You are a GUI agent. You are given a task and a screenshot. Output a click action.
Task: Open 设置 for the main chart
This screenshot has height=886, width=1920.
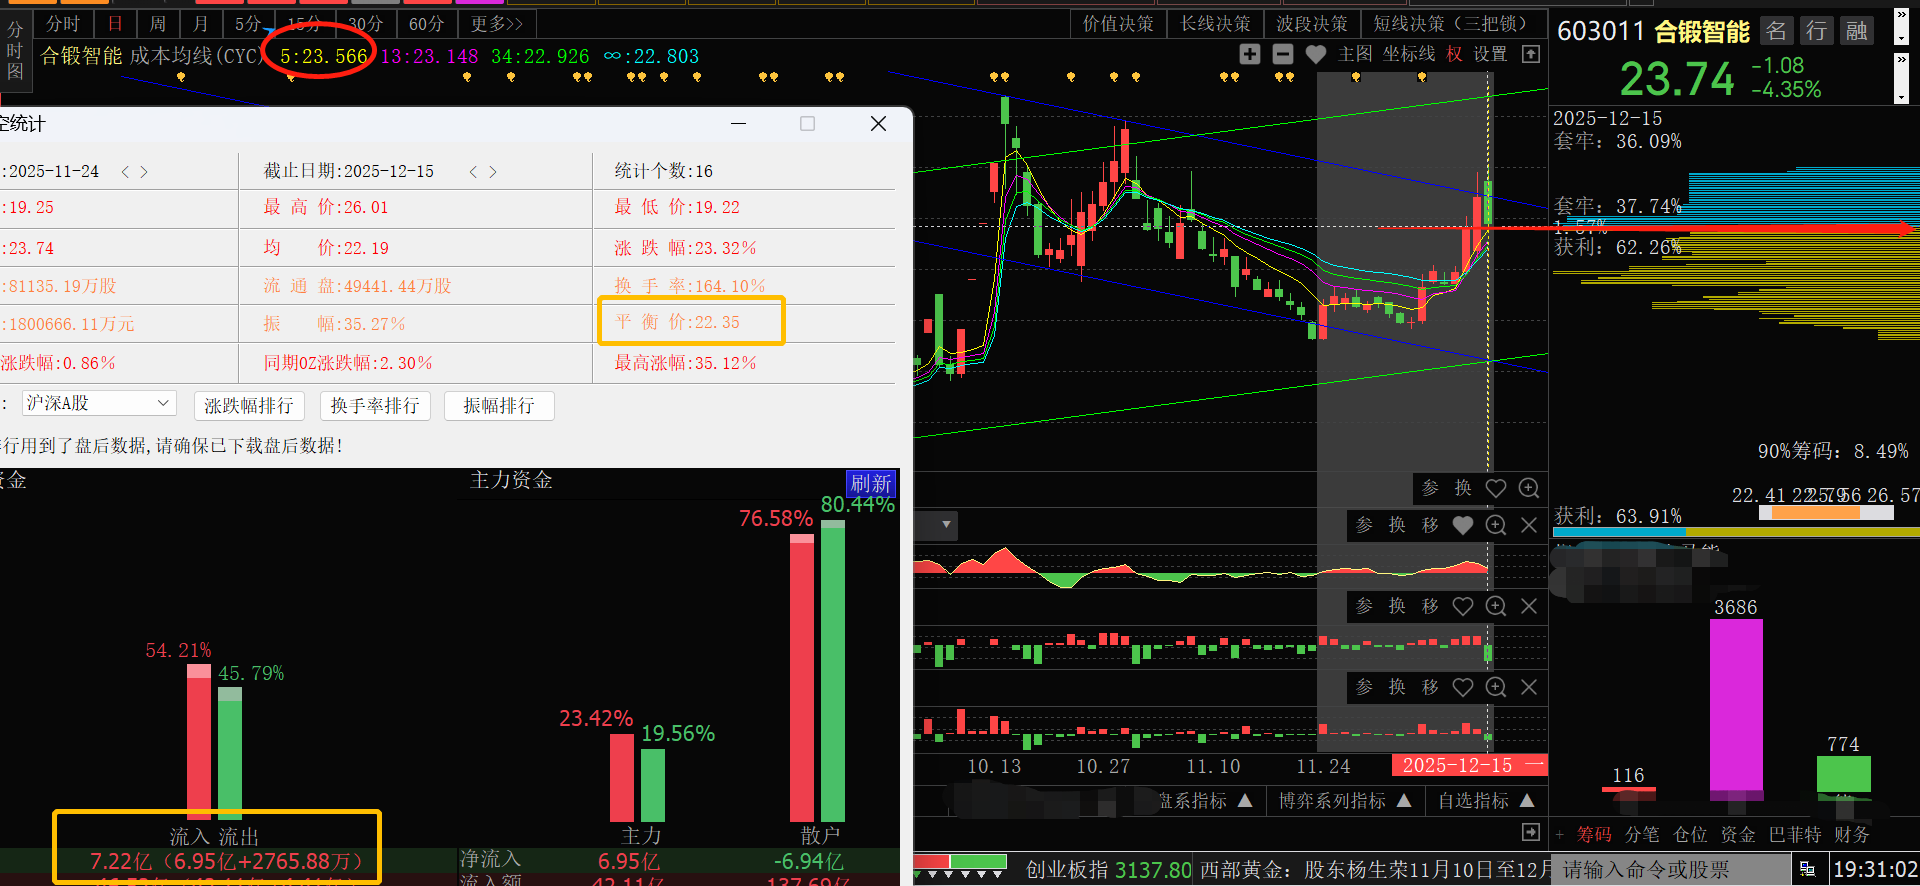[1490, 54]
